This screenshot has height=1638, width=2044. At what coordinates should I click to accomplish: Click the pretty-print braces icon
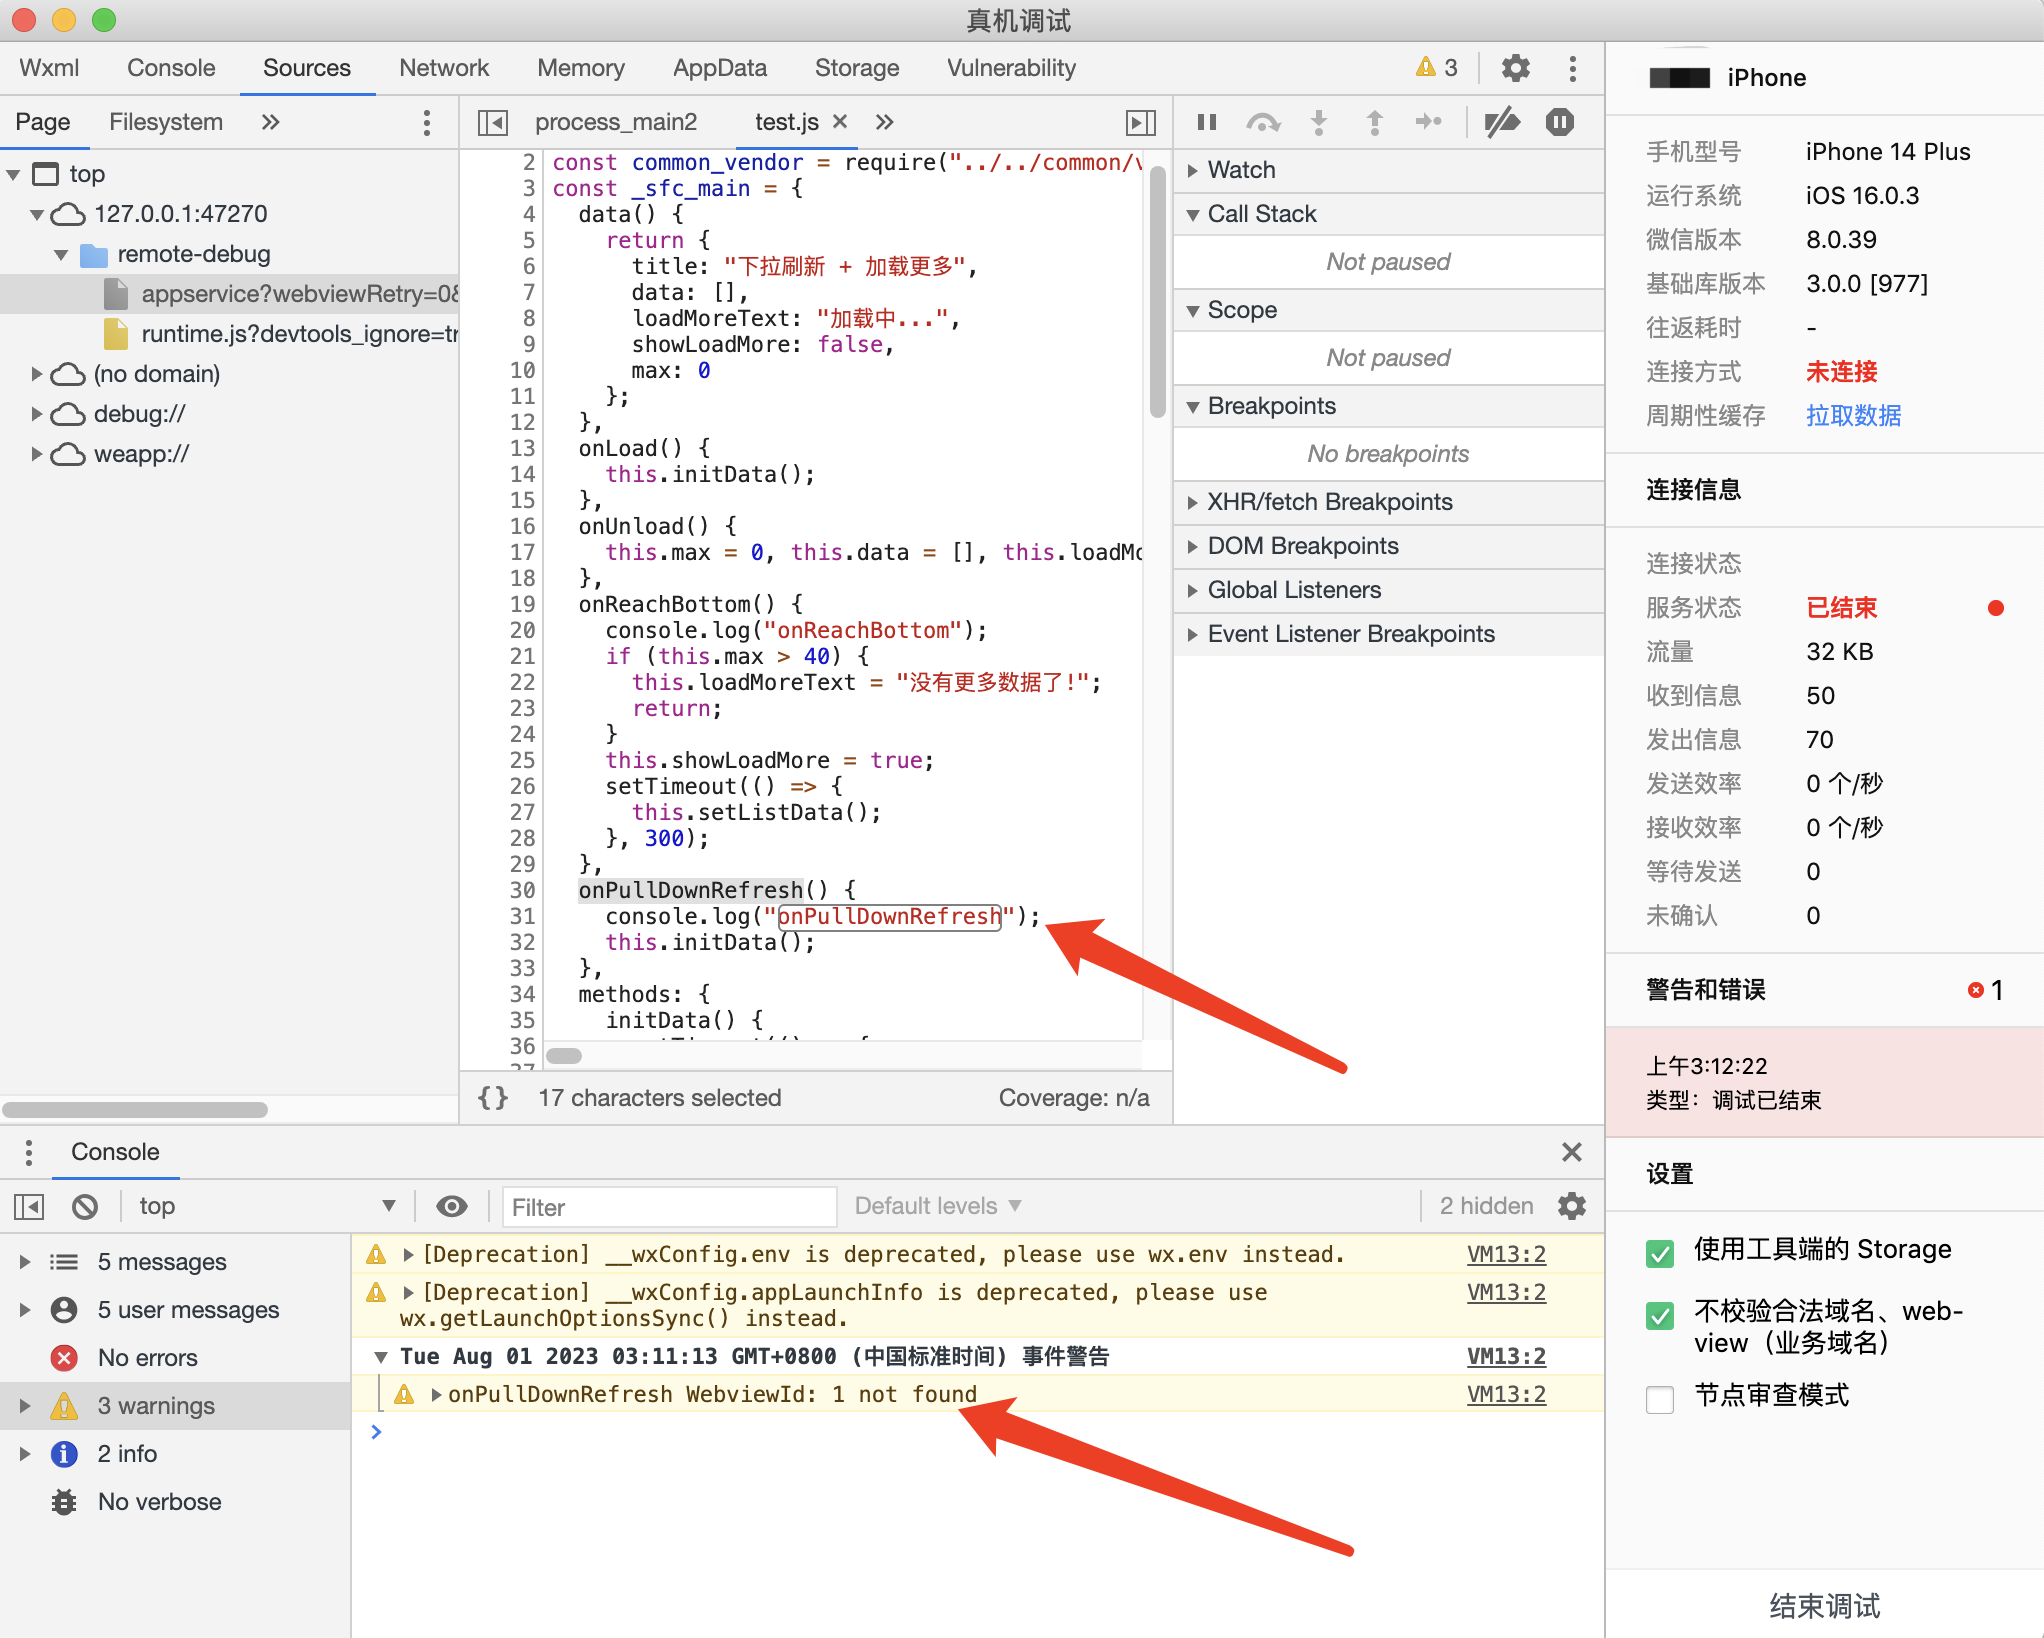[x=493, y=1098]
